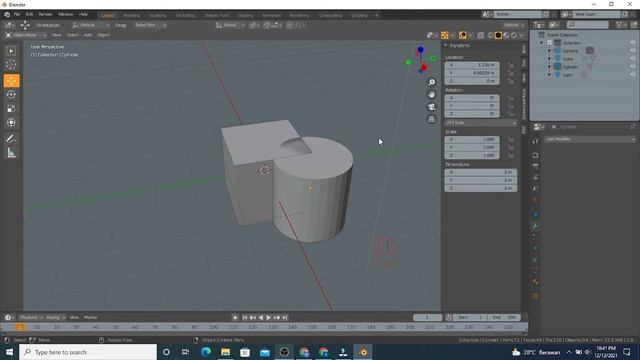Hide the Camera object in outliner
Viewport: 640px width, 360px height.
pos(633,51)
